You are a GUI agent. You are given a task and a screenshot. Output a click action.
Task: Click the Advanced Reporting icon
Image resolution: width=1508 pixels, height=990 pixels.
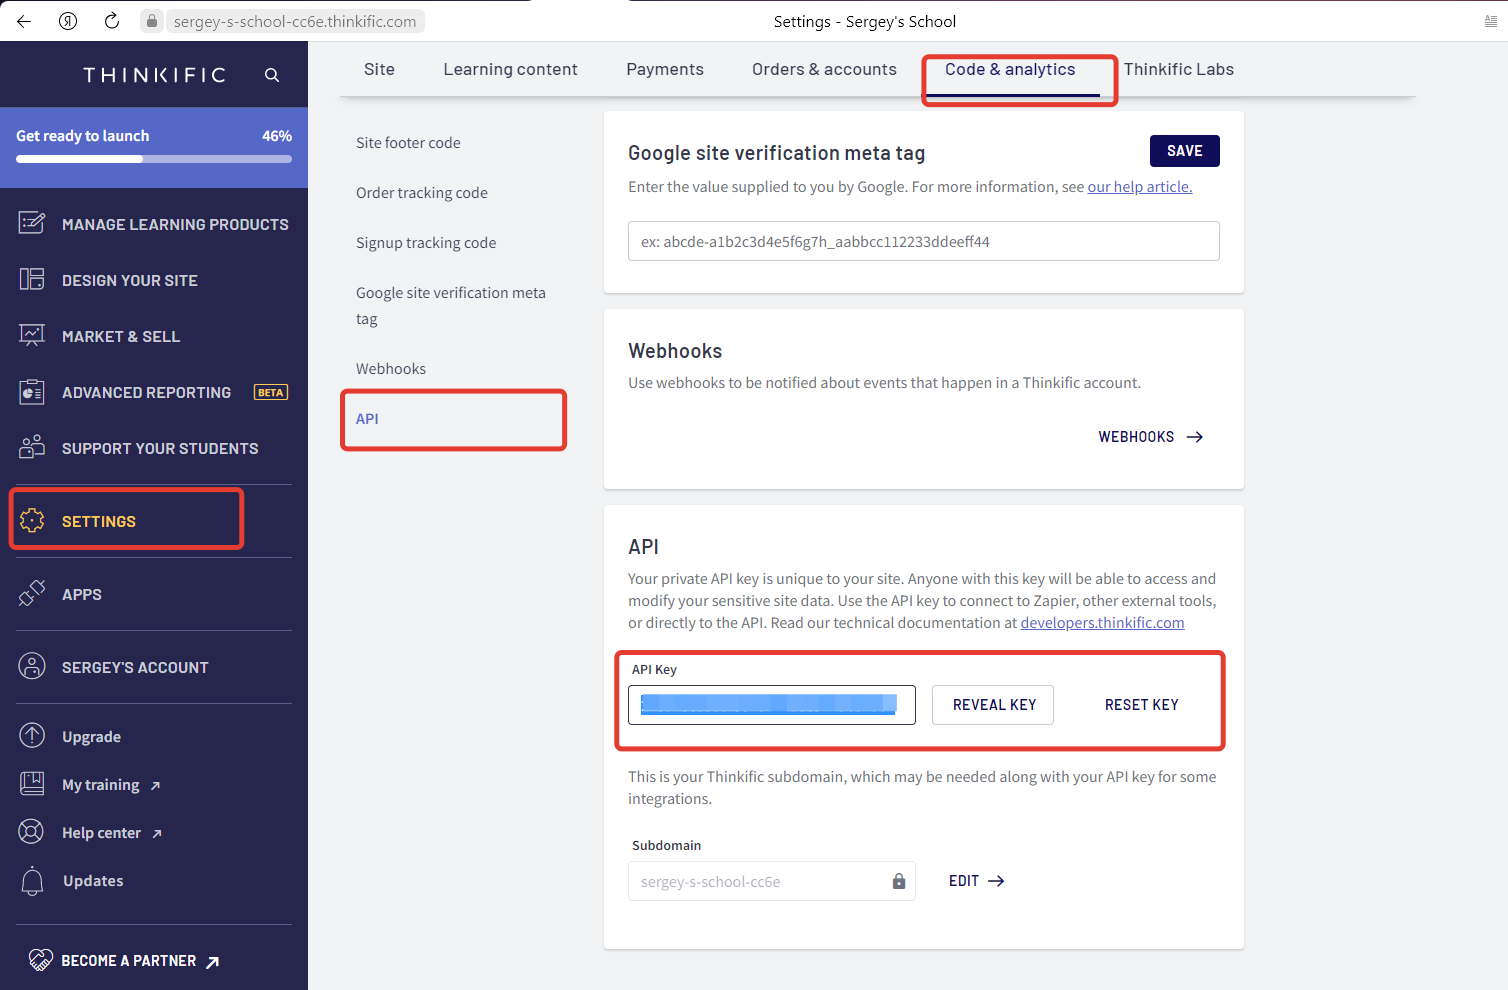(x=32, y=392)
